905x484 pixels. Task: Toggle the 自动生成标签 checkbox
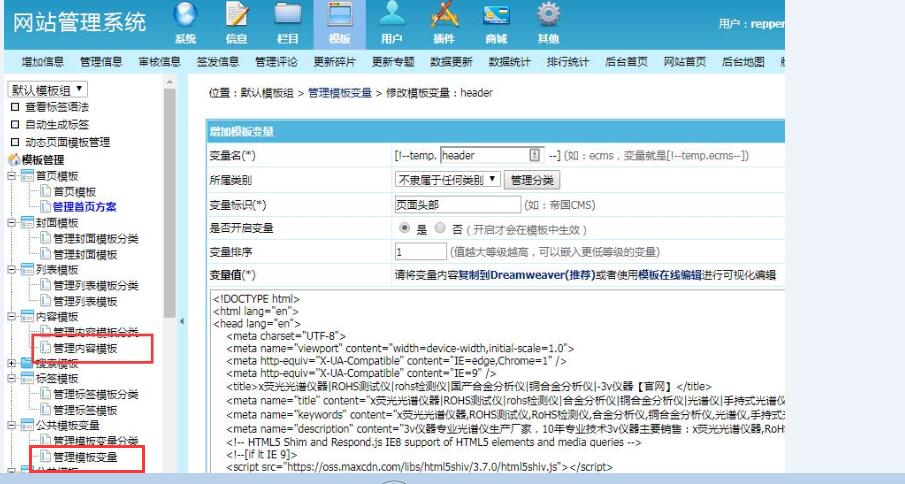point(15,125)
